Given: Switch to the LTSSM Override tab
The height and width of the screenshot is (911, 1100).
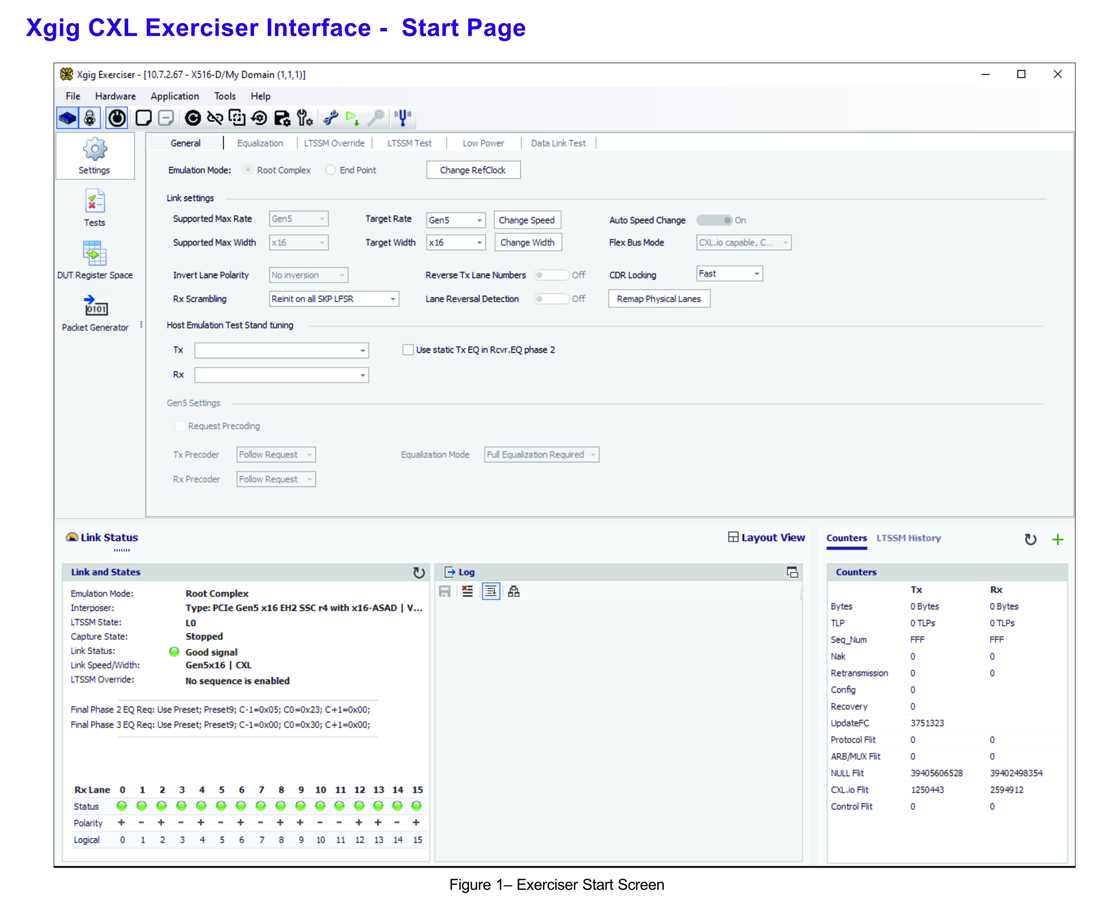Looking at the screenshot, I should 335,143.
